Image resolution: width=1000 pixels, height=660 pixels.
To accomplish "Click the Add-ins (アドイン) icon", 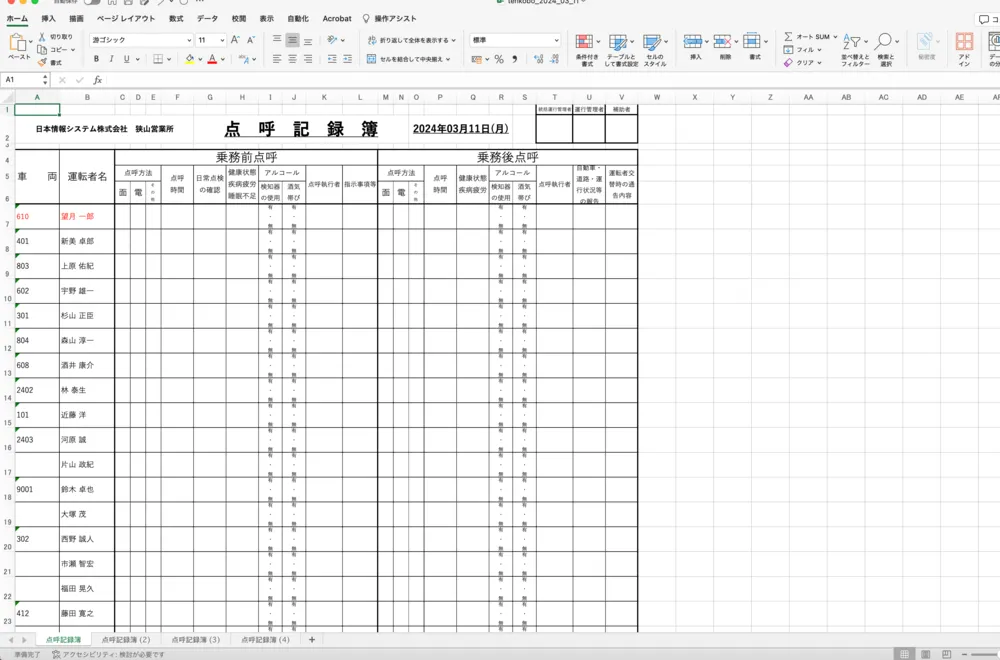I will pos(963,43).
